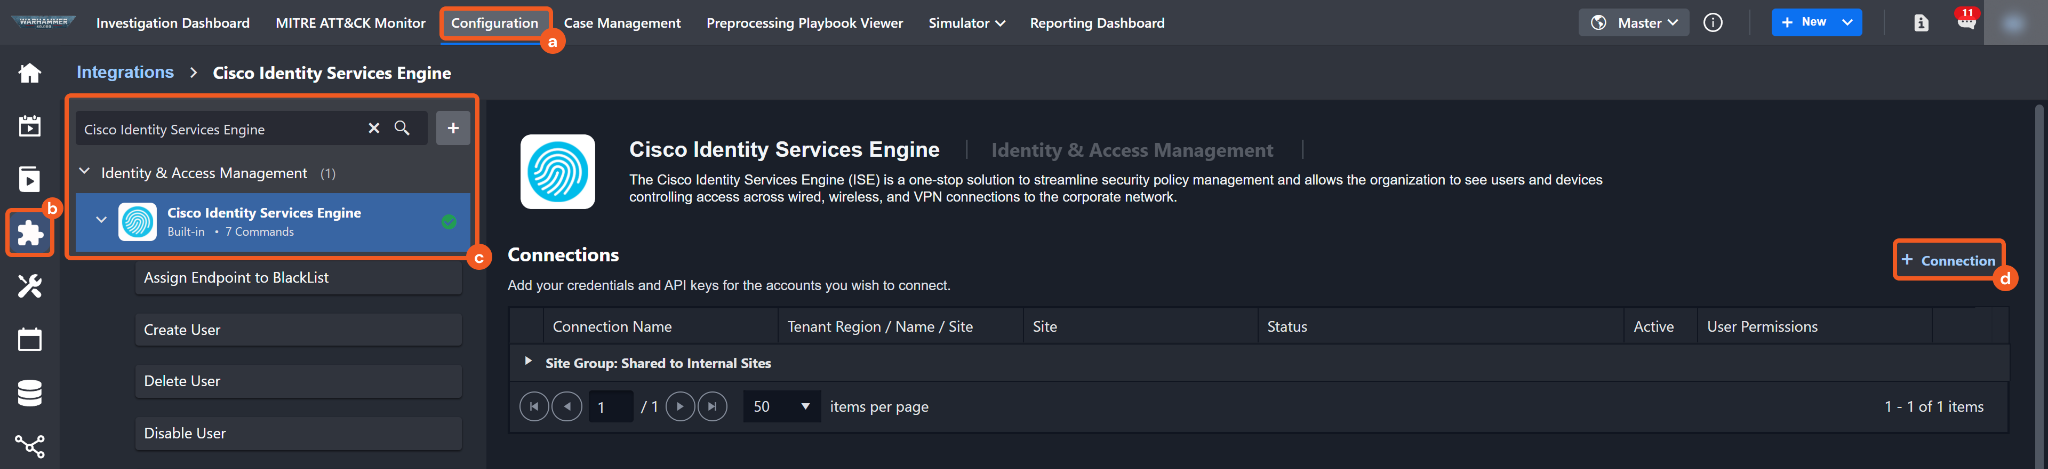
Task: Click the green connected status checkmark
Action: (449, 222)
